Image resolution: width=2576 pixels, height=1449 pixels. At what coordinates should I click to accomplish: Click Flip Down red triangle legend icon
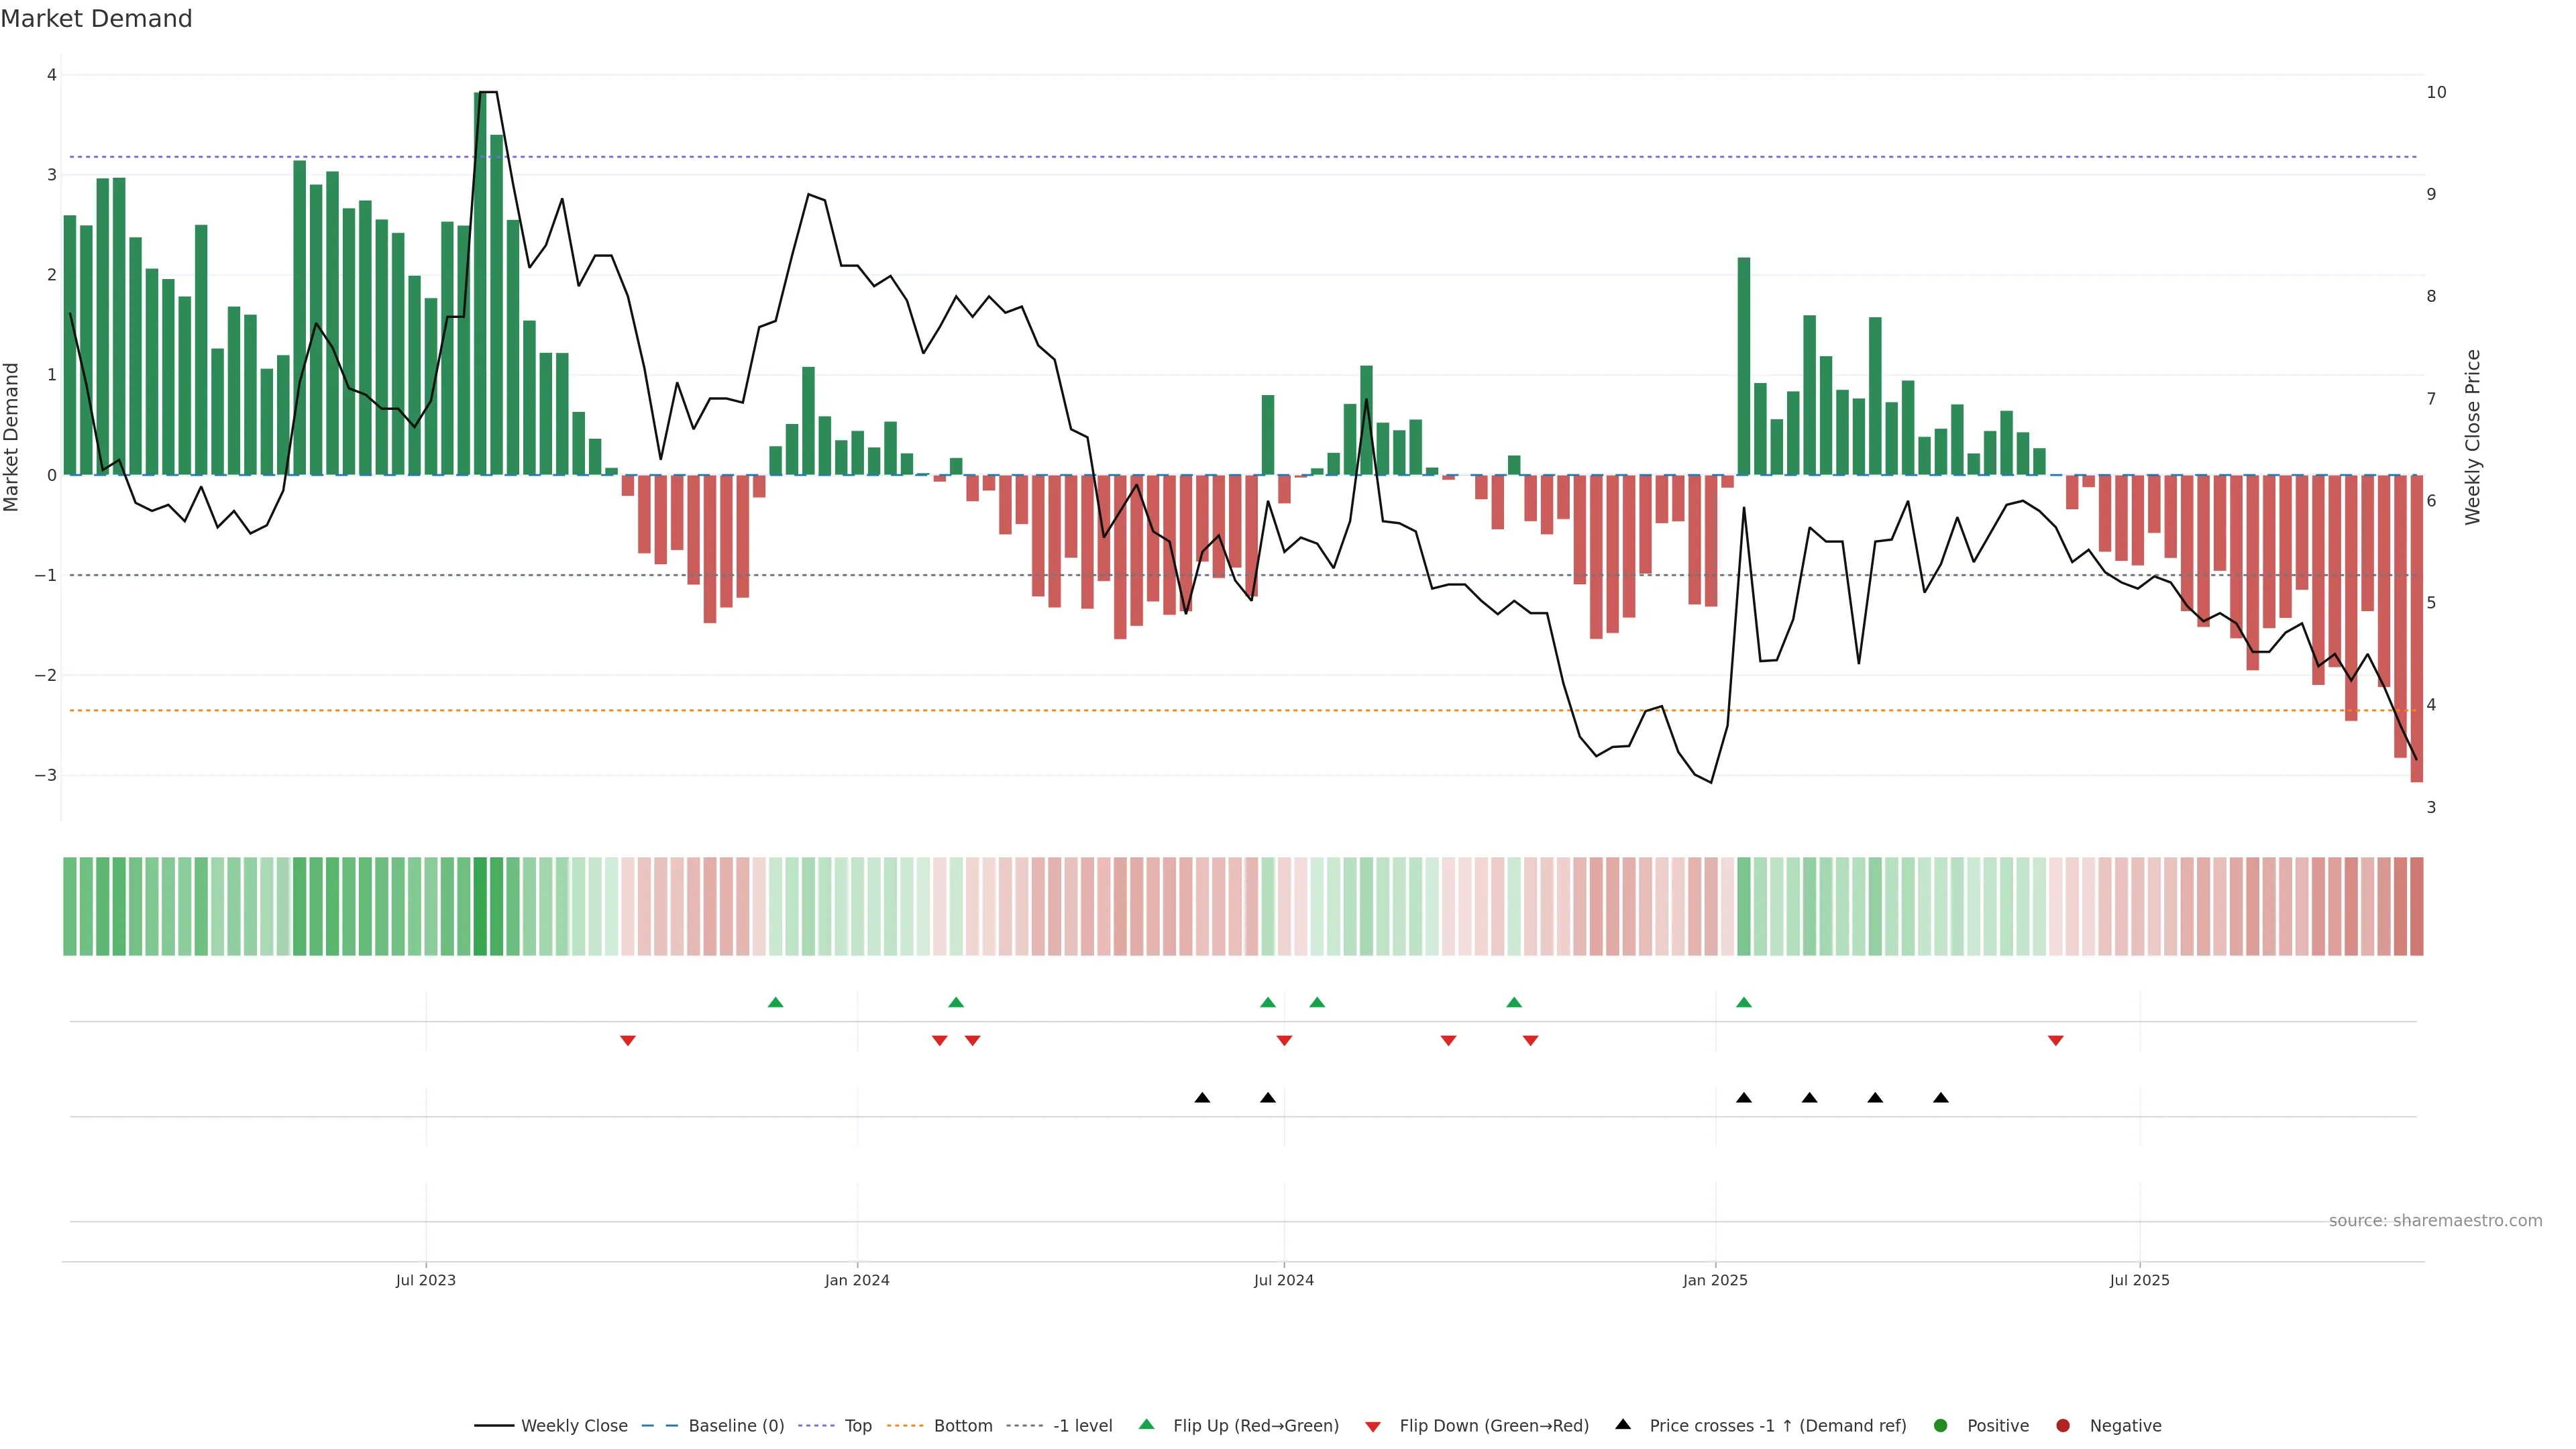point(1373,1427)
